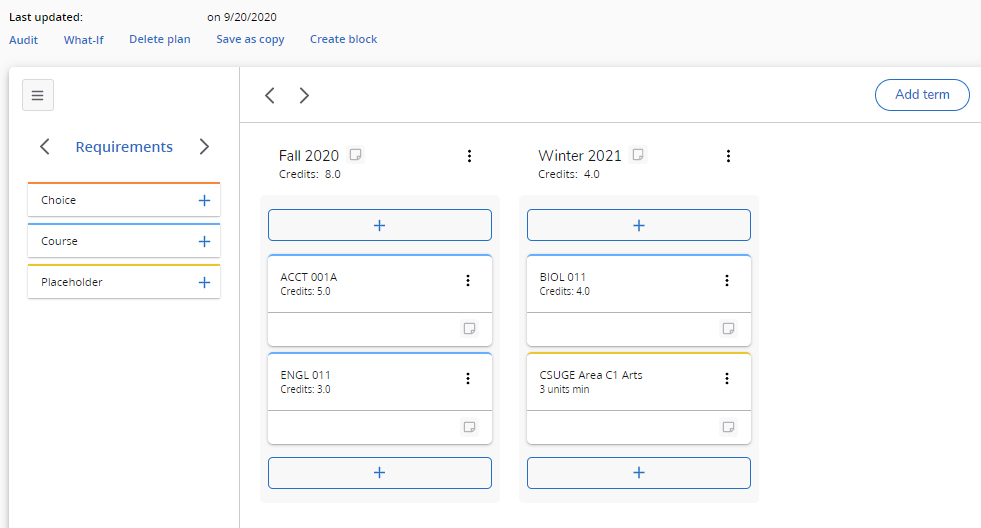Open the What-If link
Viewport: 981px width, 528px height.
click(x=84, y=40)
